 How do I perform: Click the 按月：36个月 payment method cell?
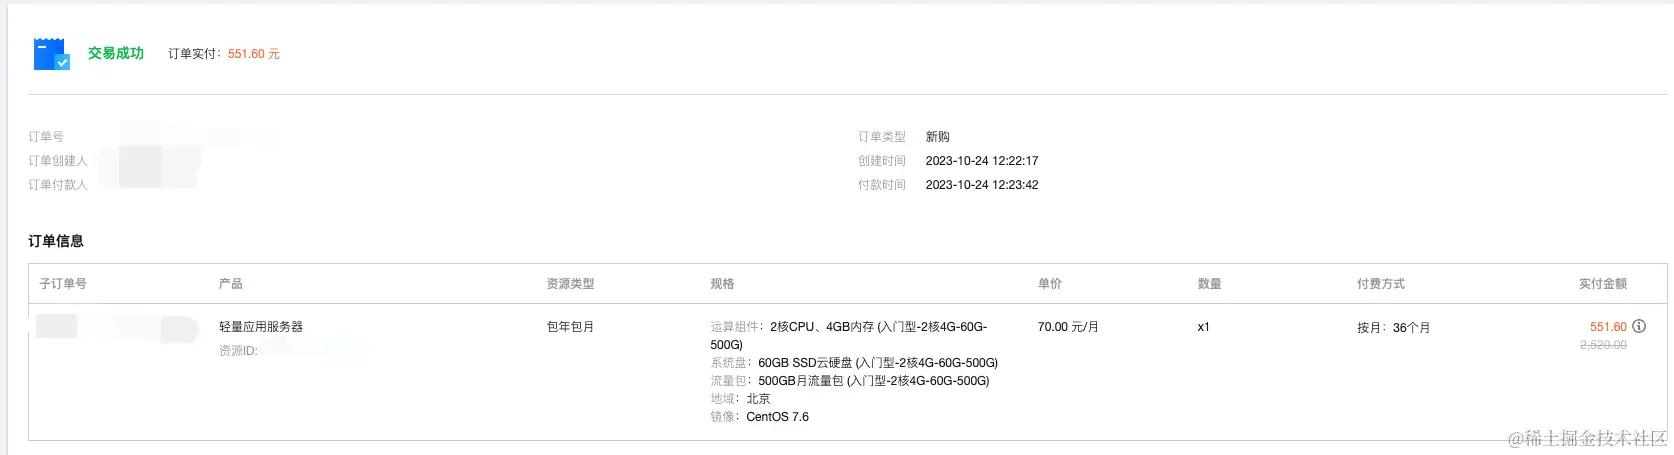1393,328
